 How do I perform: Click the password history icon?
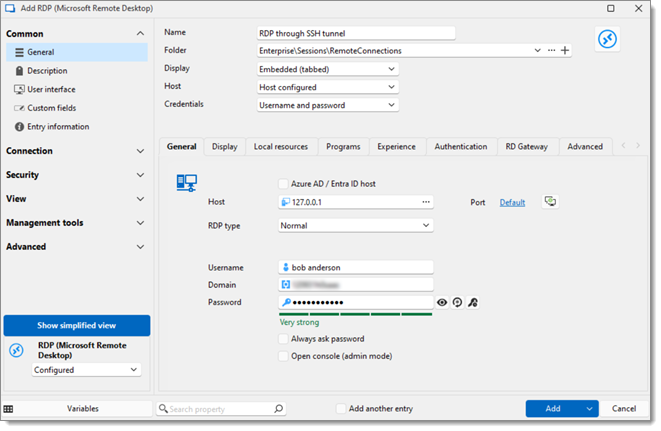click(457, 302)
